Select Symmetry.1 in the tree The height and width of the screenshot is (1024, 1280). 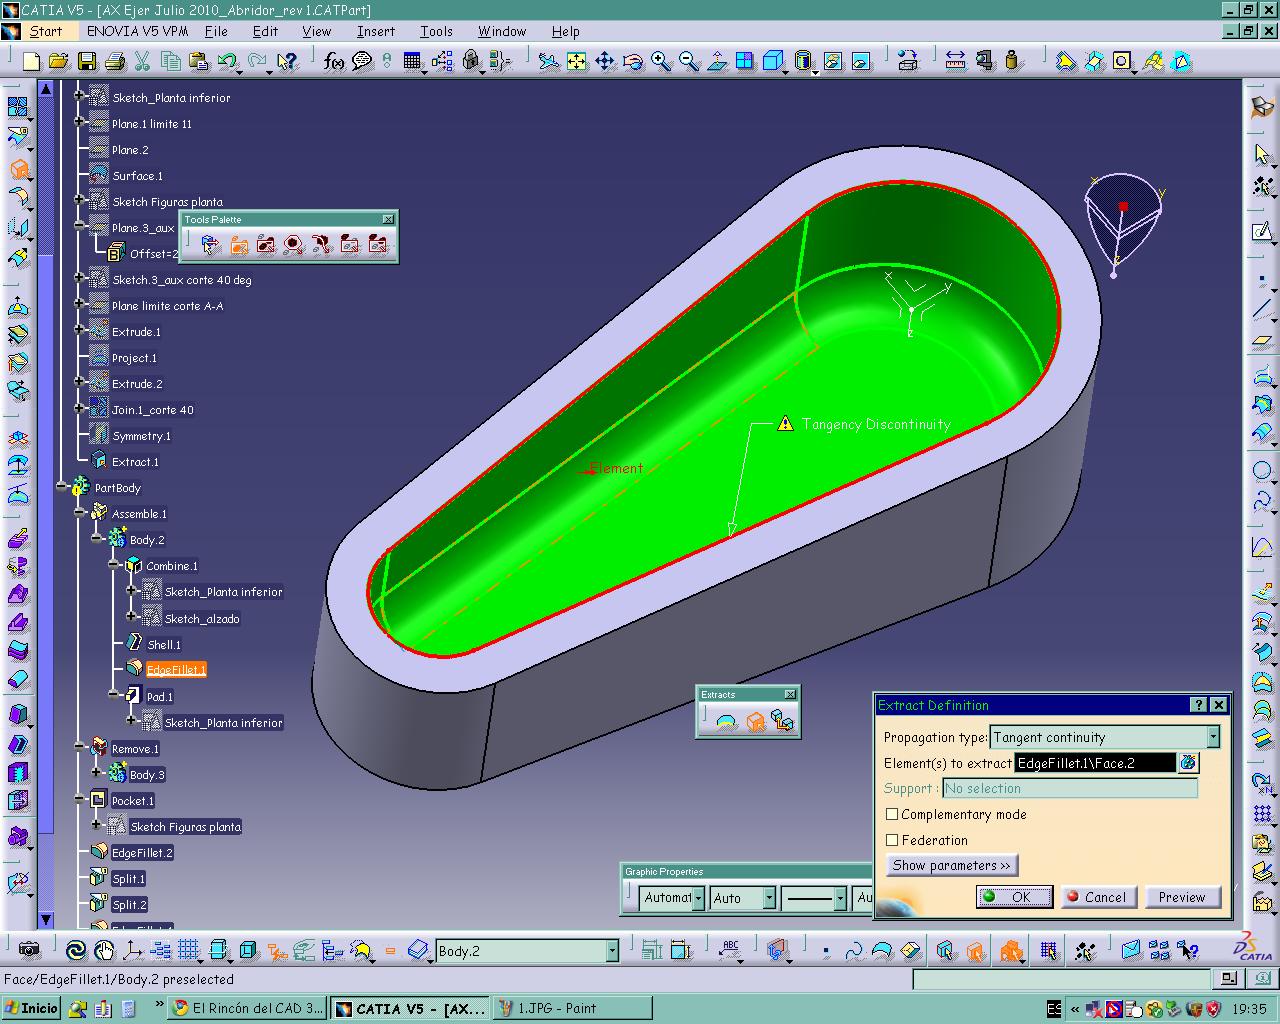141,436
